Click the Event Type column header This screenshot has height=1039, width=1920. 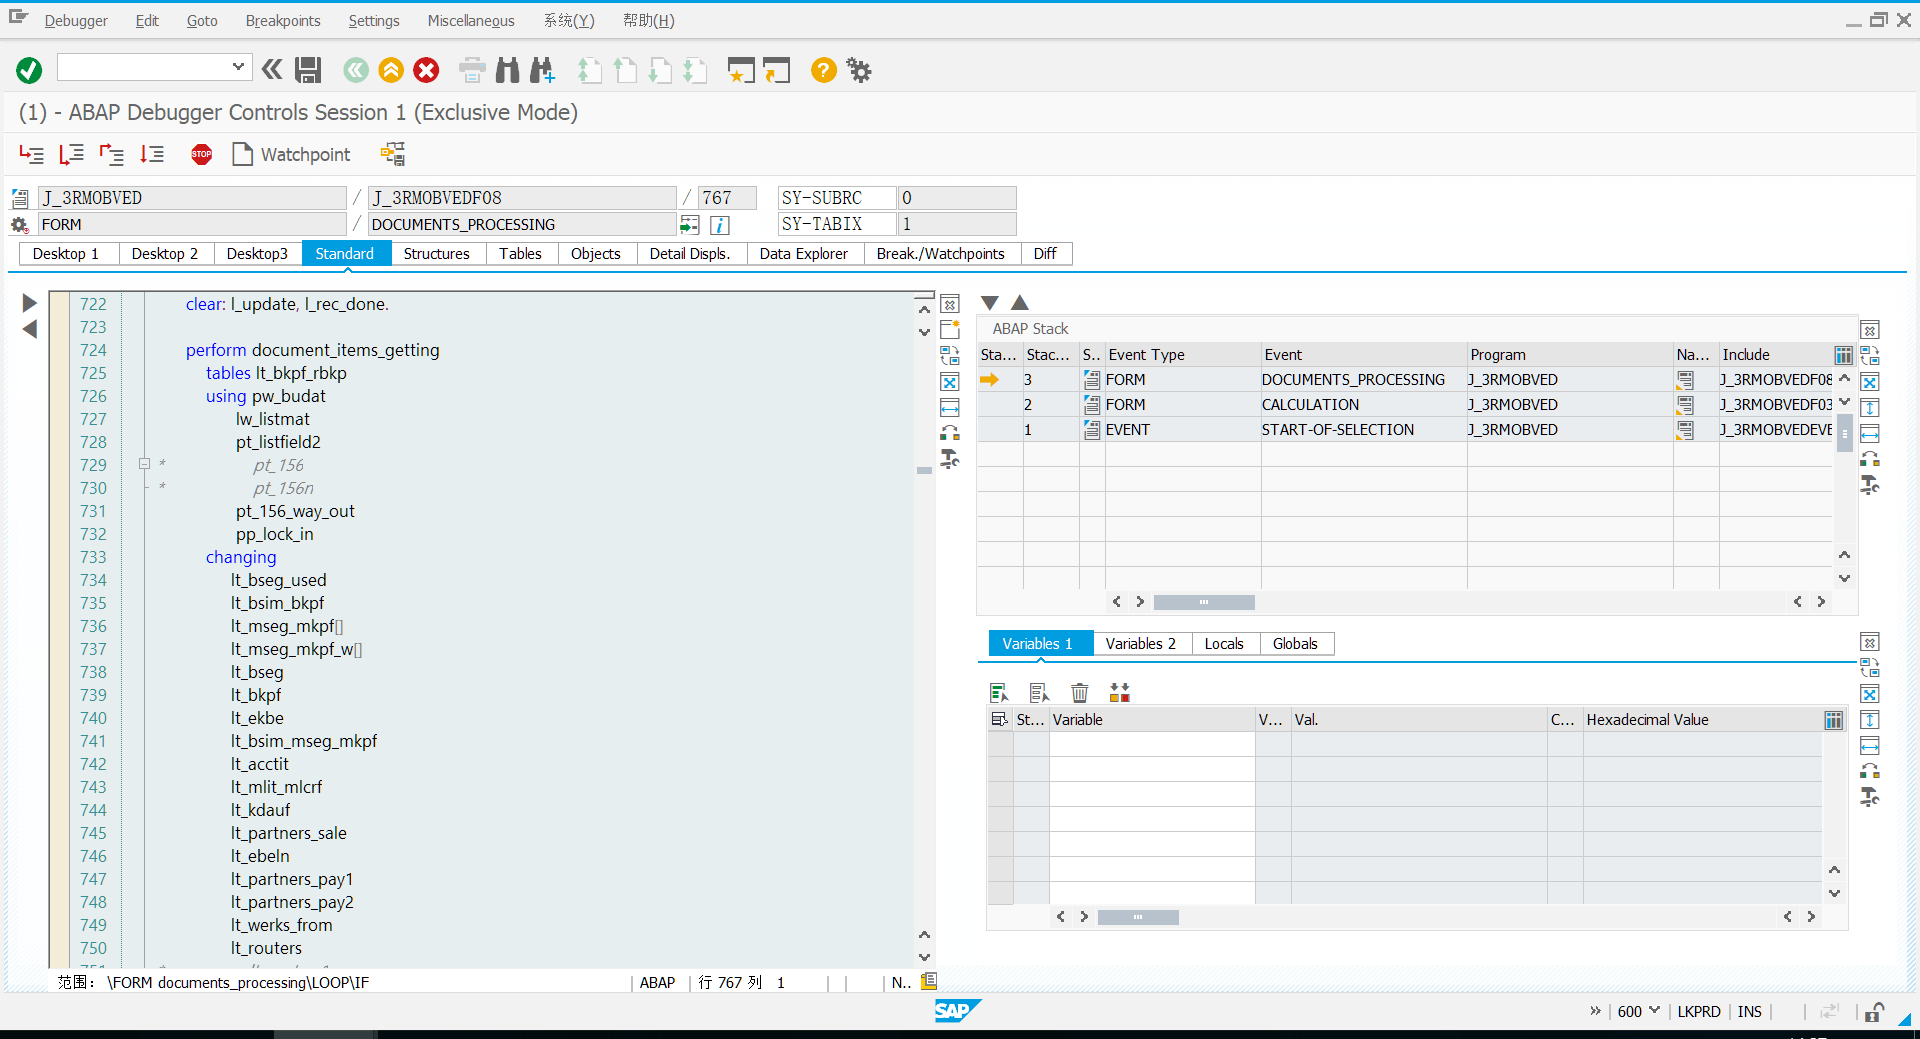coord(1182,355)
